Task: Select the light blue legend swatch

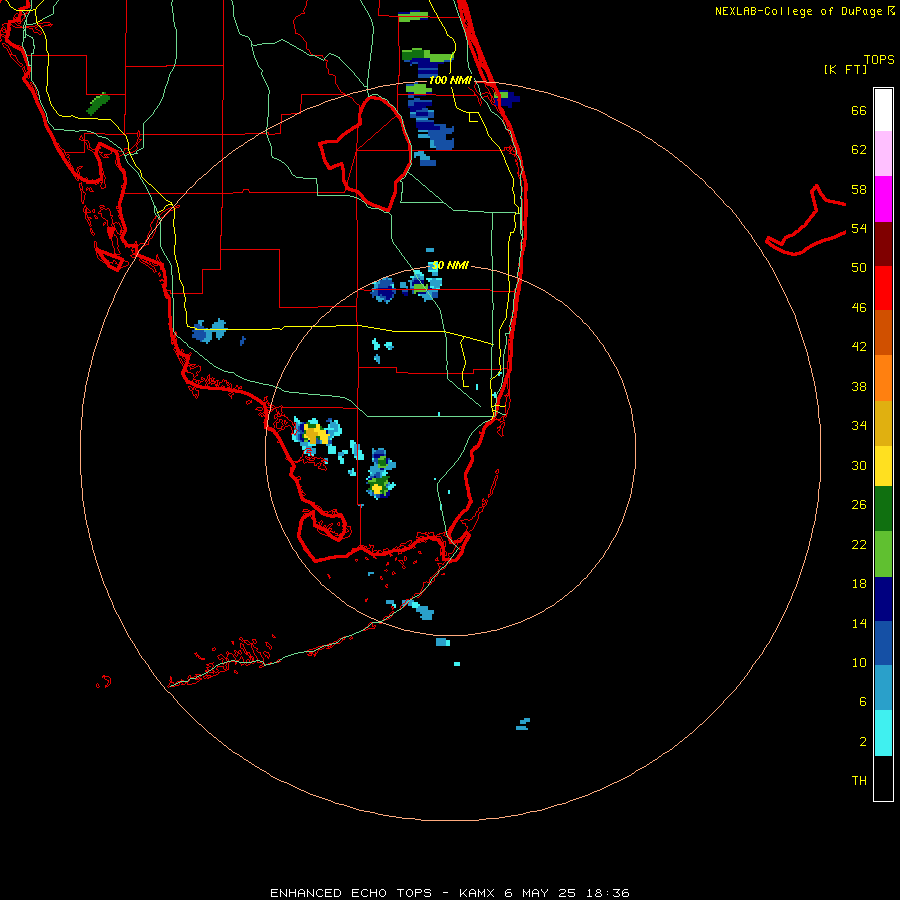Action: point(883,688)
